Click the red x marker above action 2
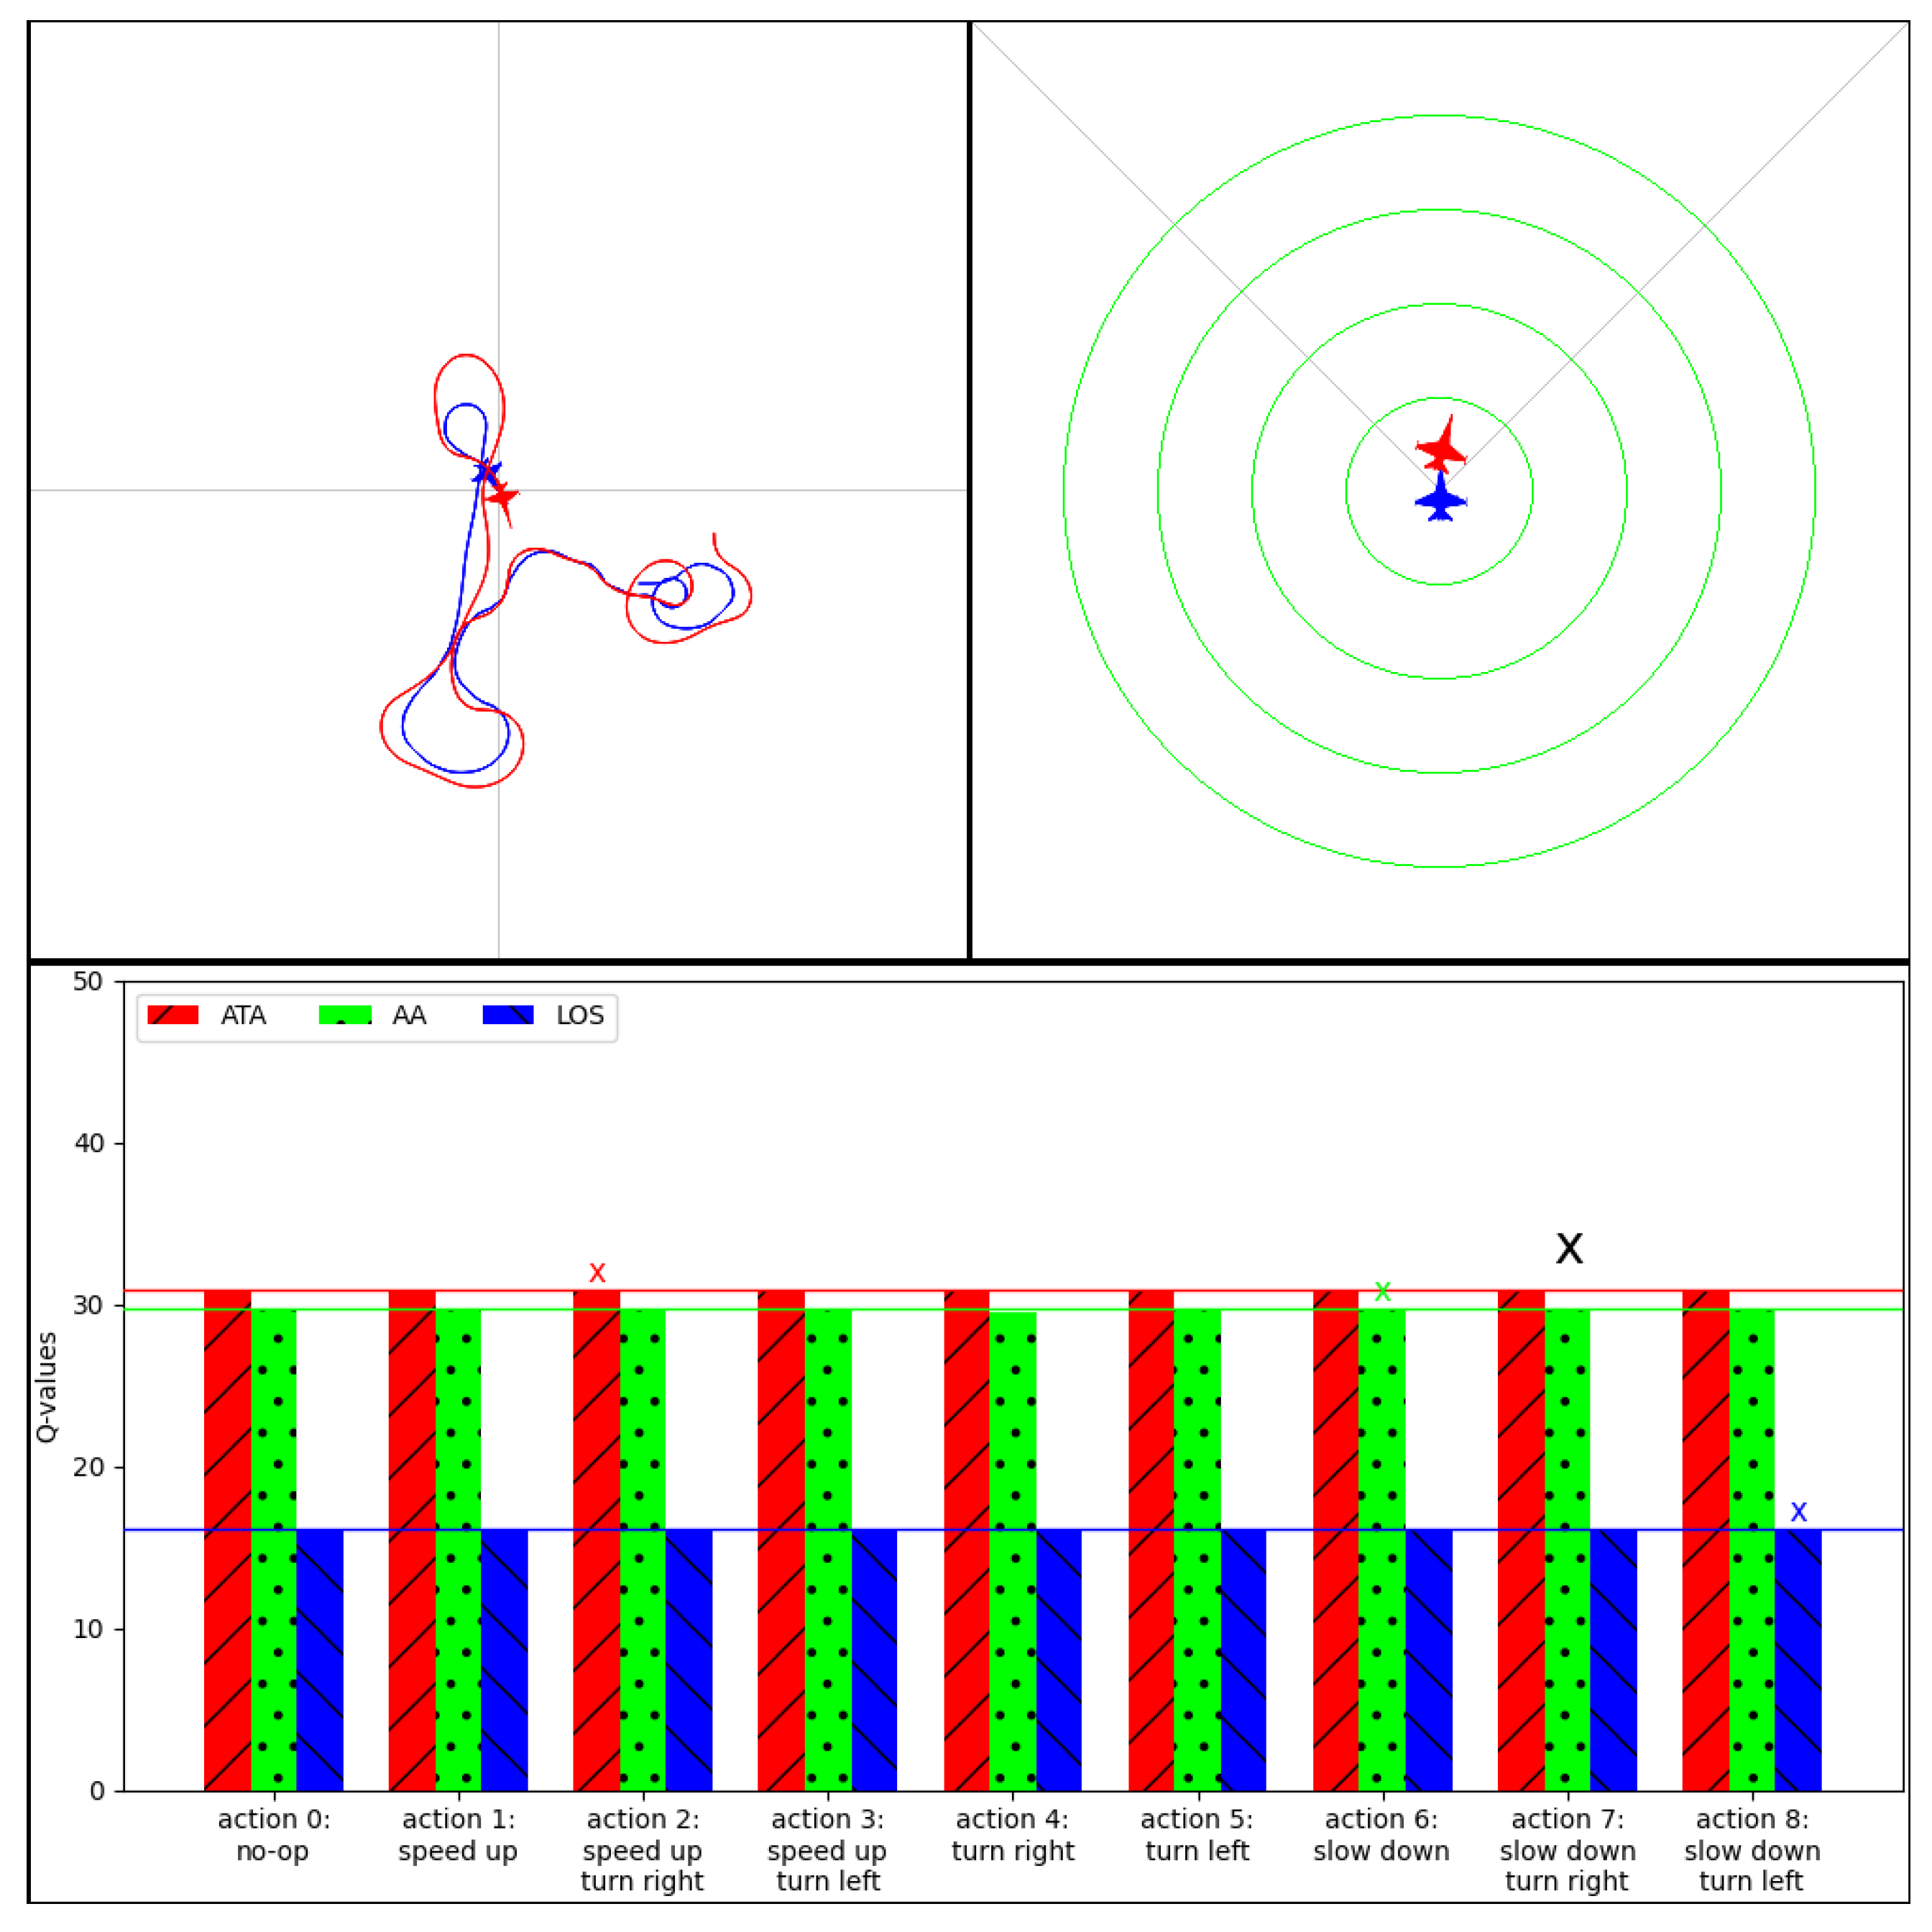Viewport: 1932px width, 1932px height. [x=597, y=1272]
